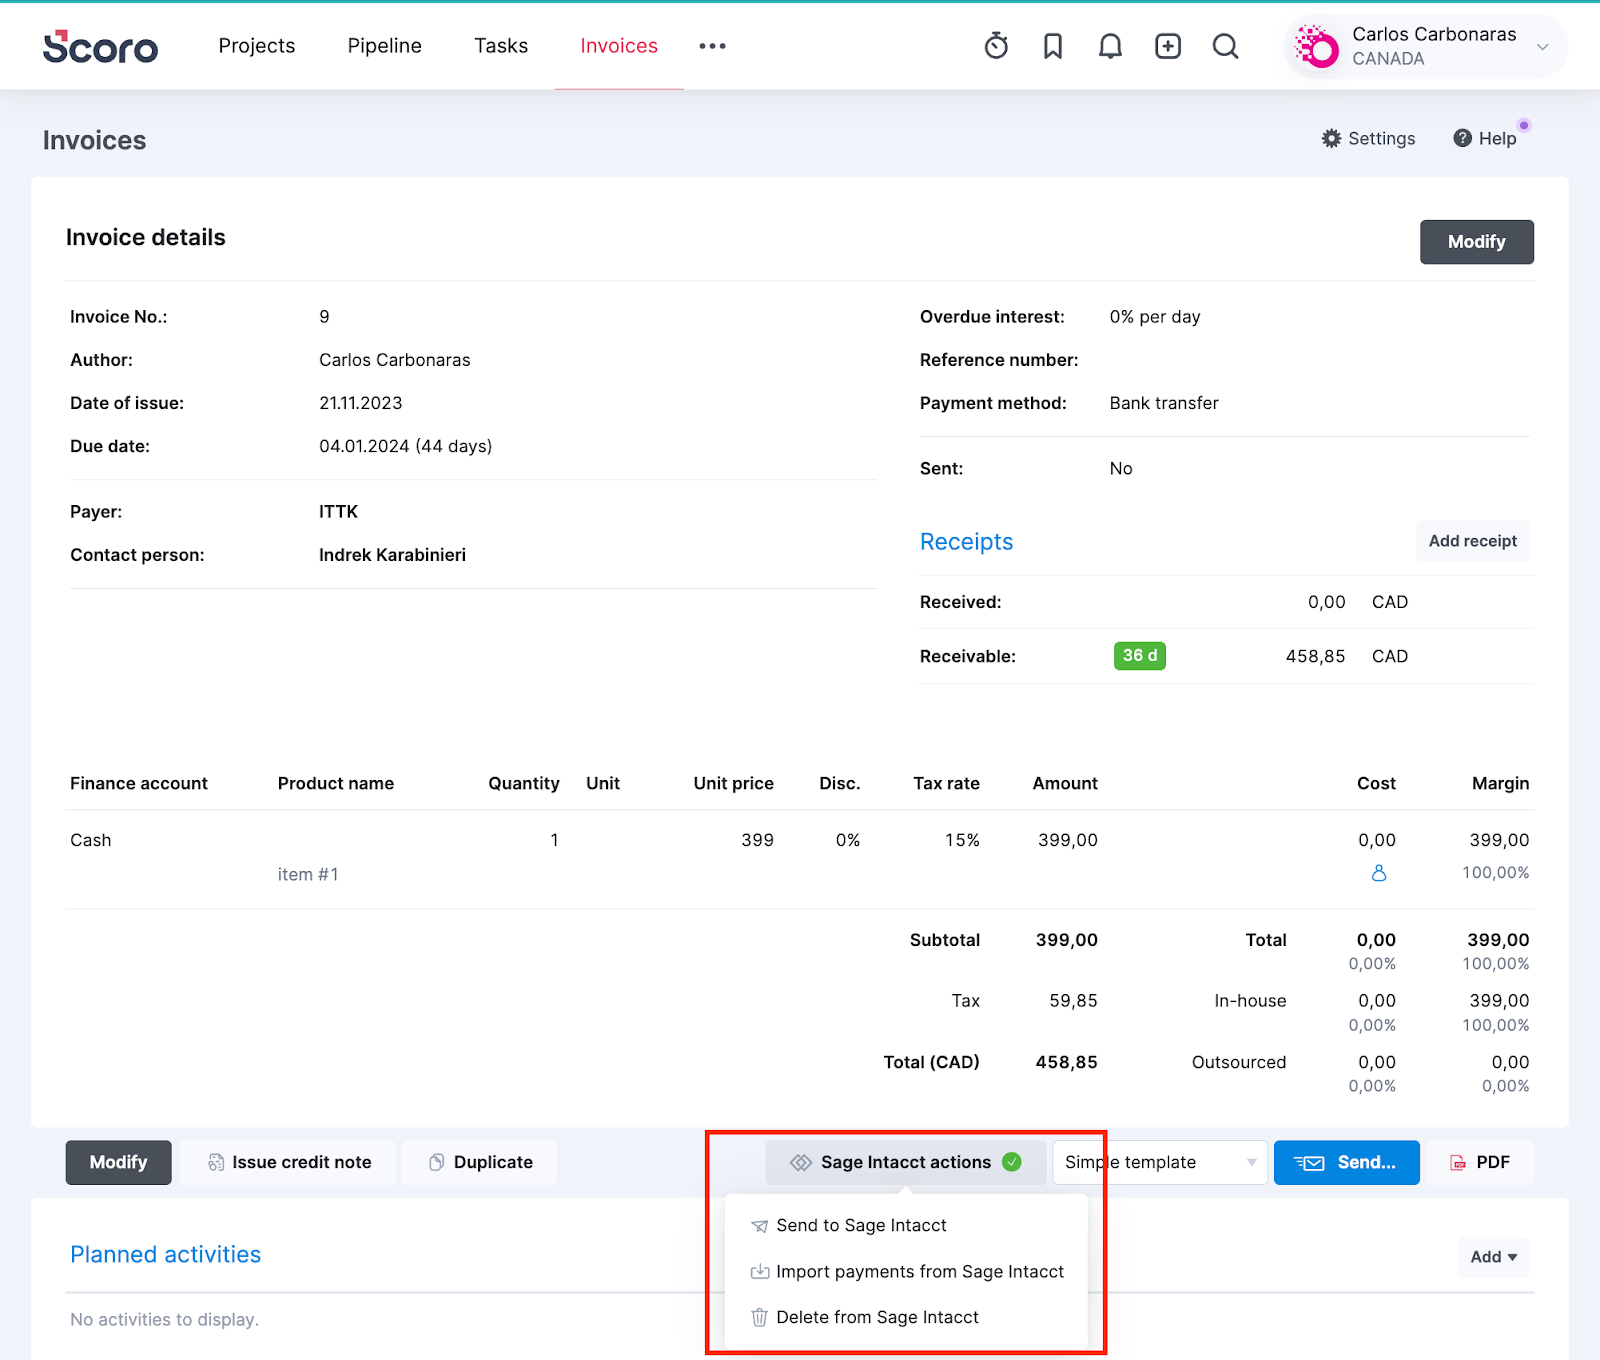The height and width of the screenshot is (1360, 1600).
Task: Click the Scoro logo
Action: click(100, 46)
